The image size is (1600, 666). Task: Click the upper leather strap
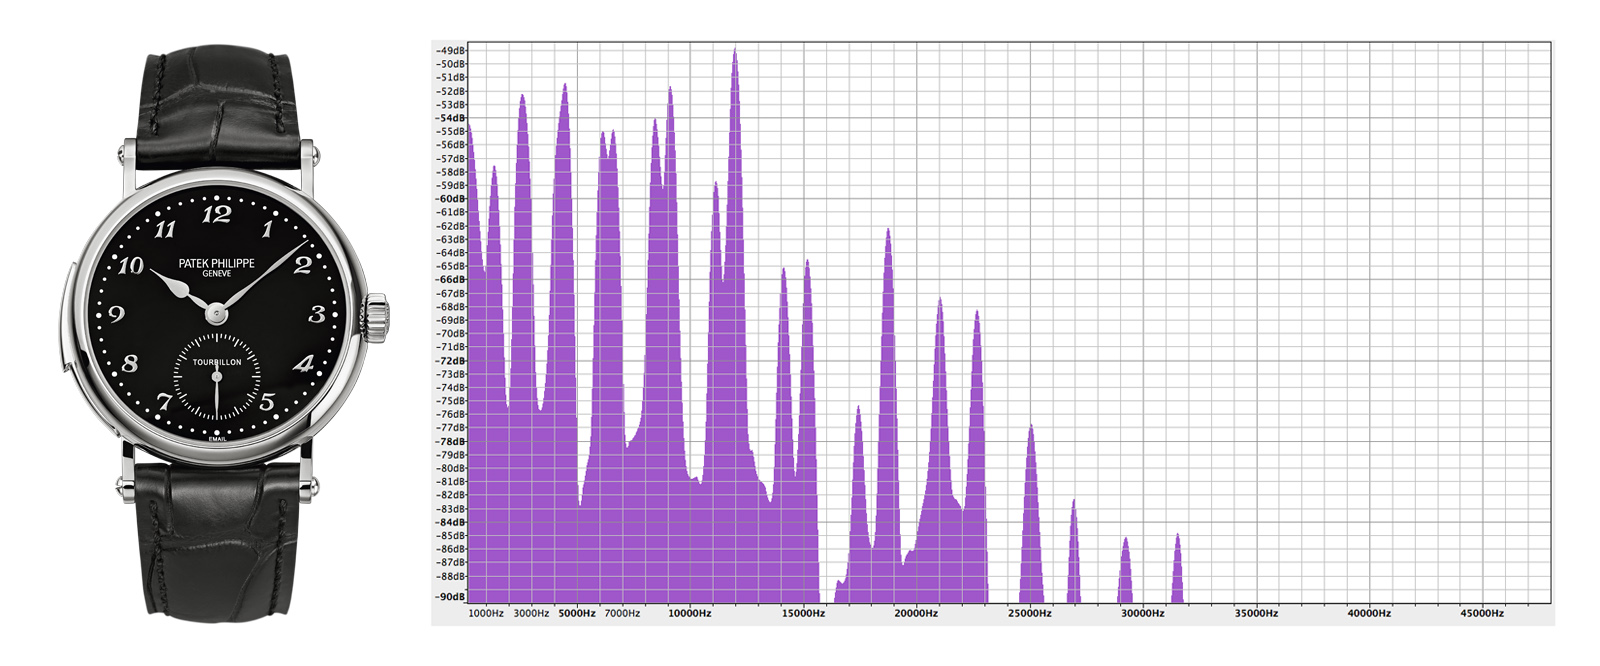pos(218,108)
